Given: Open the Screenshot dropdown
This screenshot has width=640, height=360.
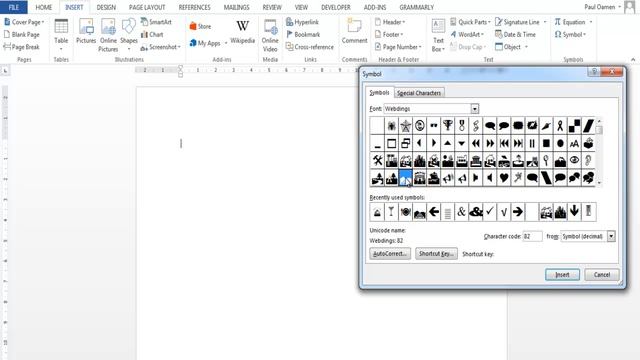Looking at the screenshot, I should click(x=160, y=47).
